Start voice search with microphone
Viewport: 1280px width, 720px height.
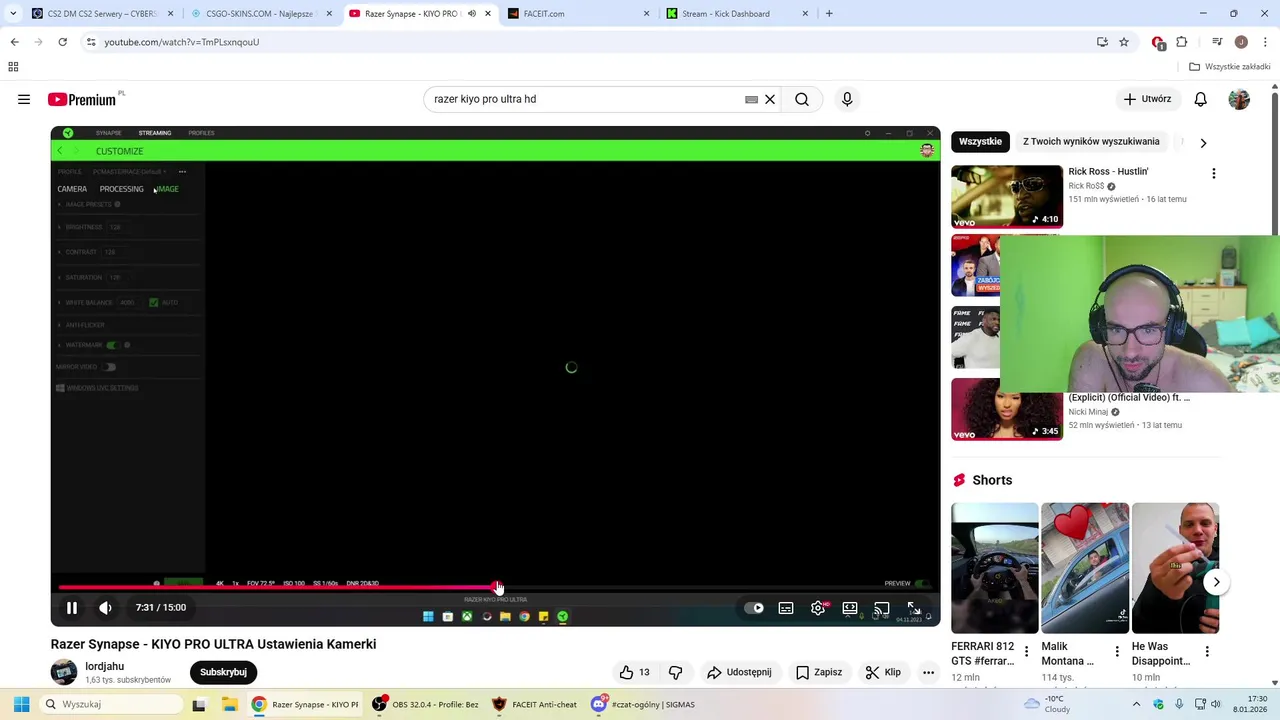[847, 99]
